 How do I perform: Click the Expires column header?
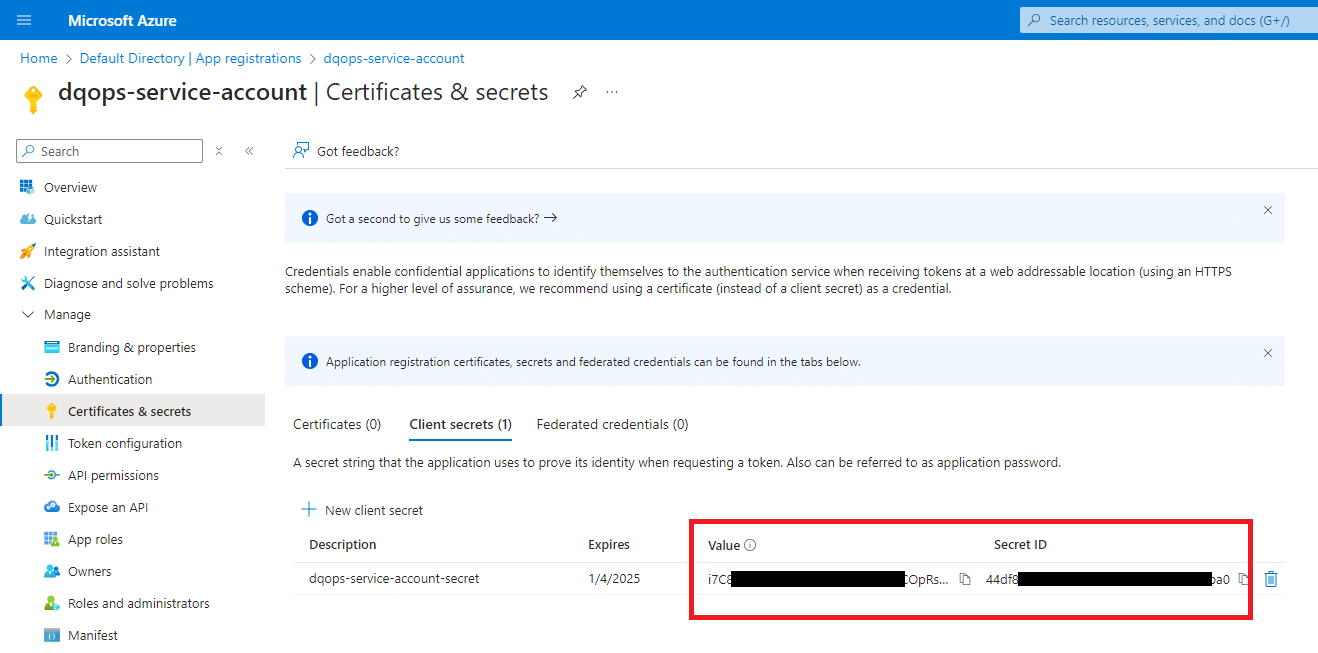[609, 545]
